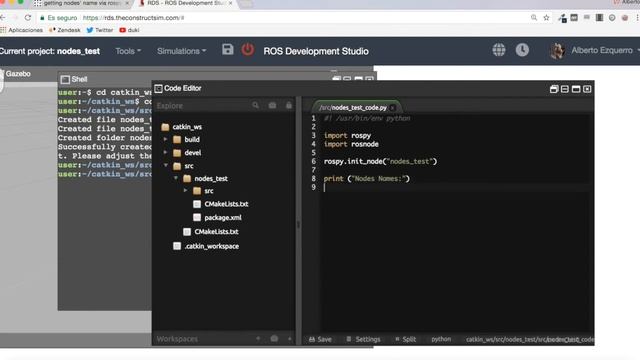Image resolution: width=640 pixels, height=360 pixels.
Task: Open Settings in the editor status bar
Action: tap(364, 339)
